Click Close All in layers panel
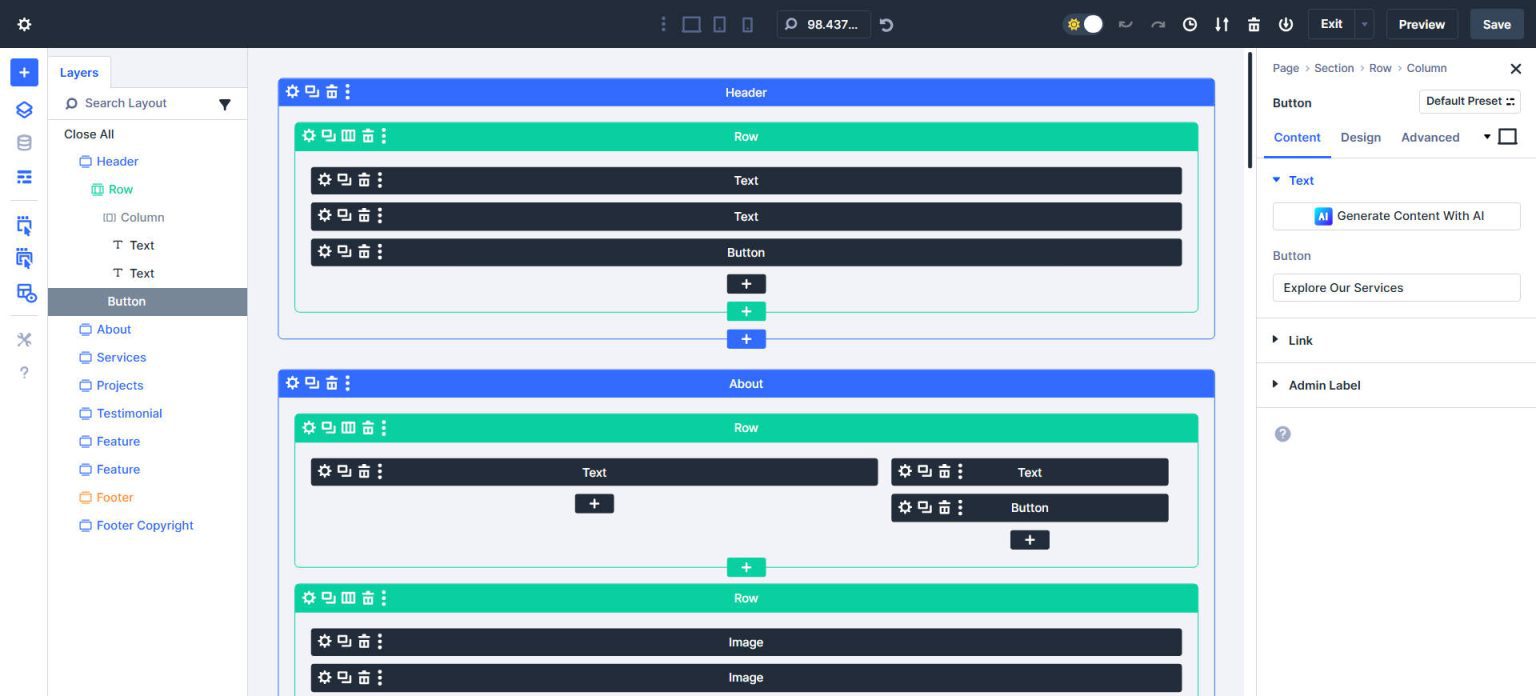This screenshot has height=696, width=1536. (89, 134)
